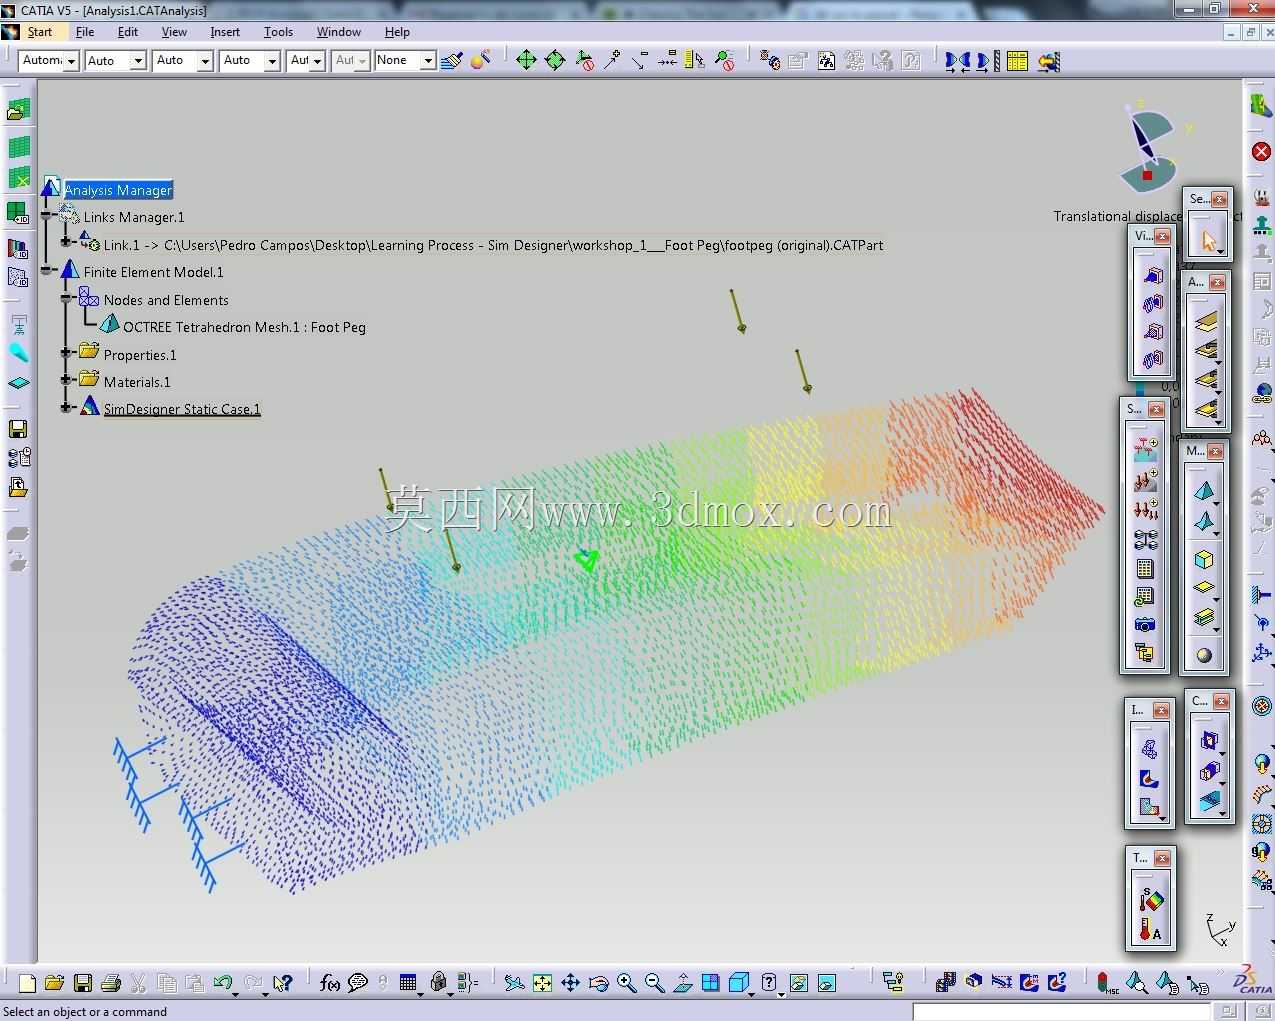1275x1021 pixels.
Task: Click the command input field in status bar
Action: (x=1061, y=1011)
